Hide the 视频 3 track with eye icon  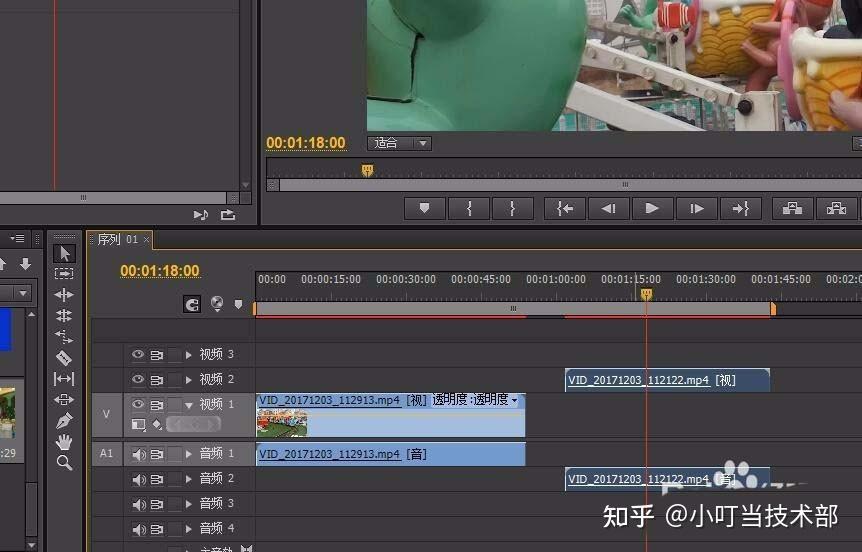138,354
